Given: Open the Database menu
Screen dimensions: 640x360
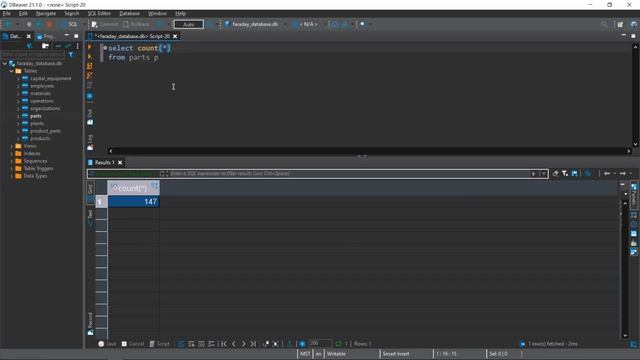Looking at the screenshot, I should [129, 13].
